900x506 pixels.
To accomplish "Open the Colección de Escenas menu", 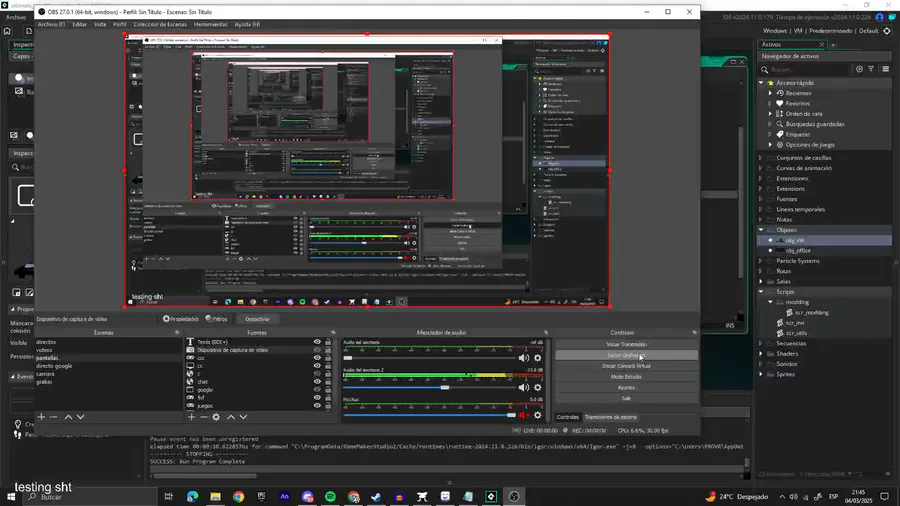I will [160, 25].
